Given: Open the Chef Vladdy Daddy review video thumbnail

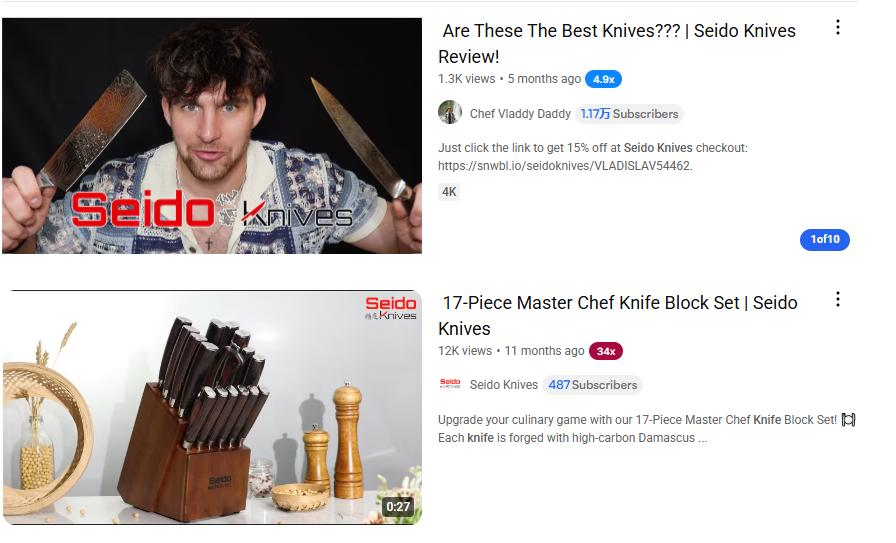Looking at the screenshot, I should coord(212,135).
